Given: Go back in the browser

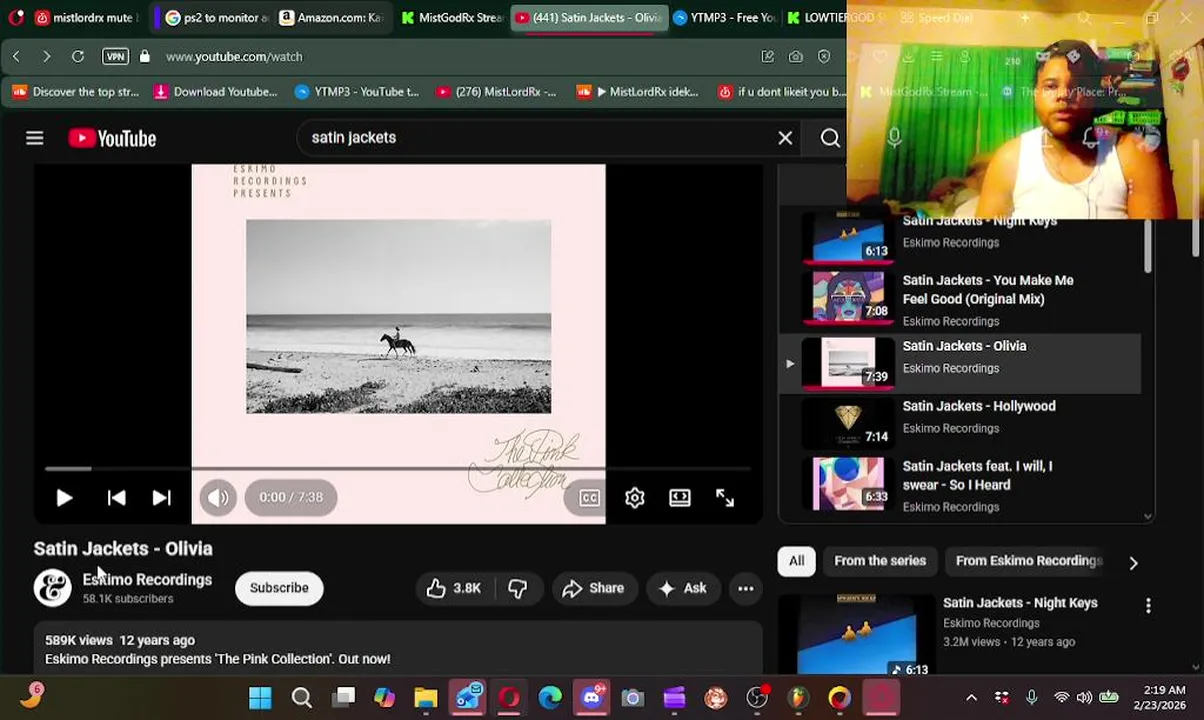Looking at the screenshot, I should (16, 57).
